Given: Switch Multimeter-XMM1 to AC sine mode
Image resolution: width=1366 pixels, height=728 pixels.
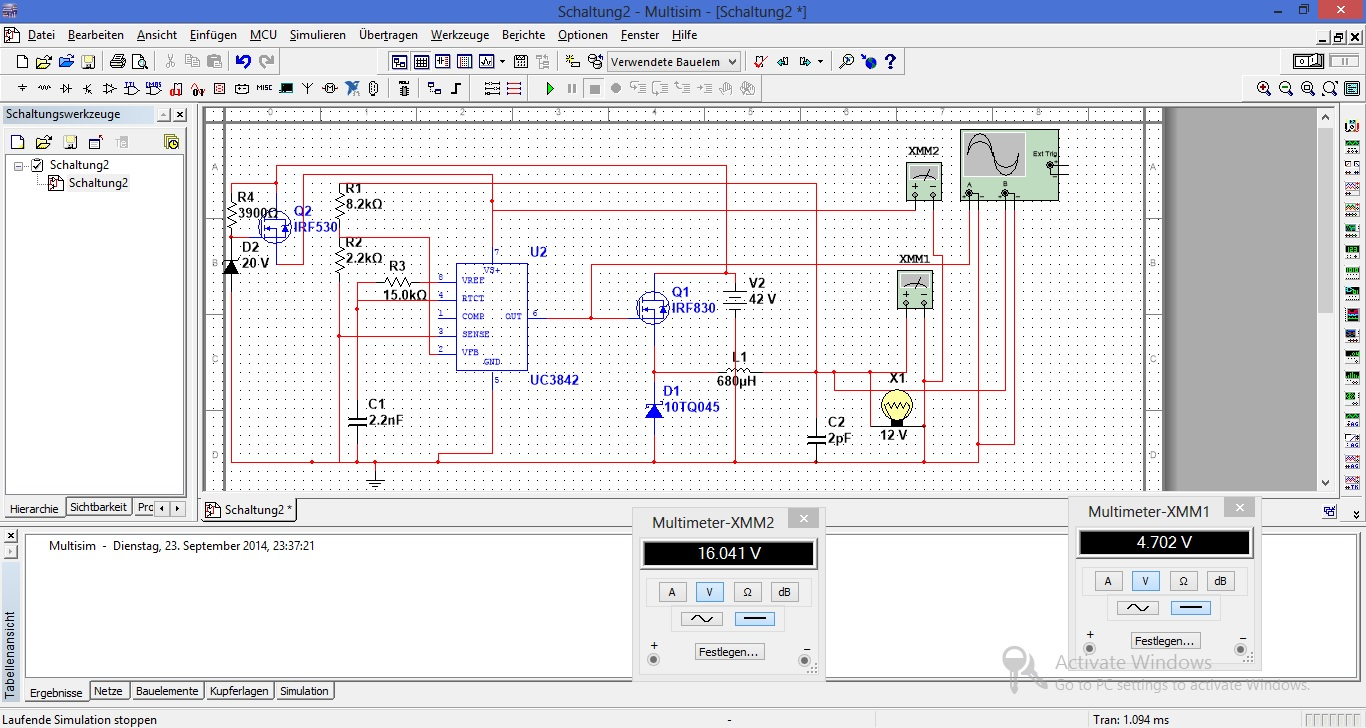Looking at the screenshot, I should (x=1138, y=607).
